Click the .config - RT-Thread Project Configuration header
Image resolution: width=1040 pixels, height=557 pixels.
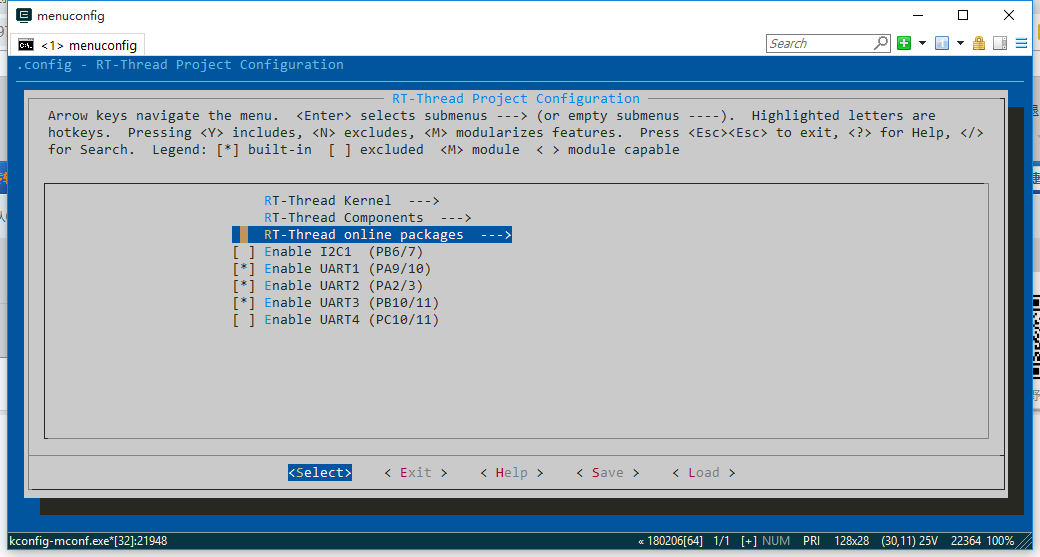point(180,64)
